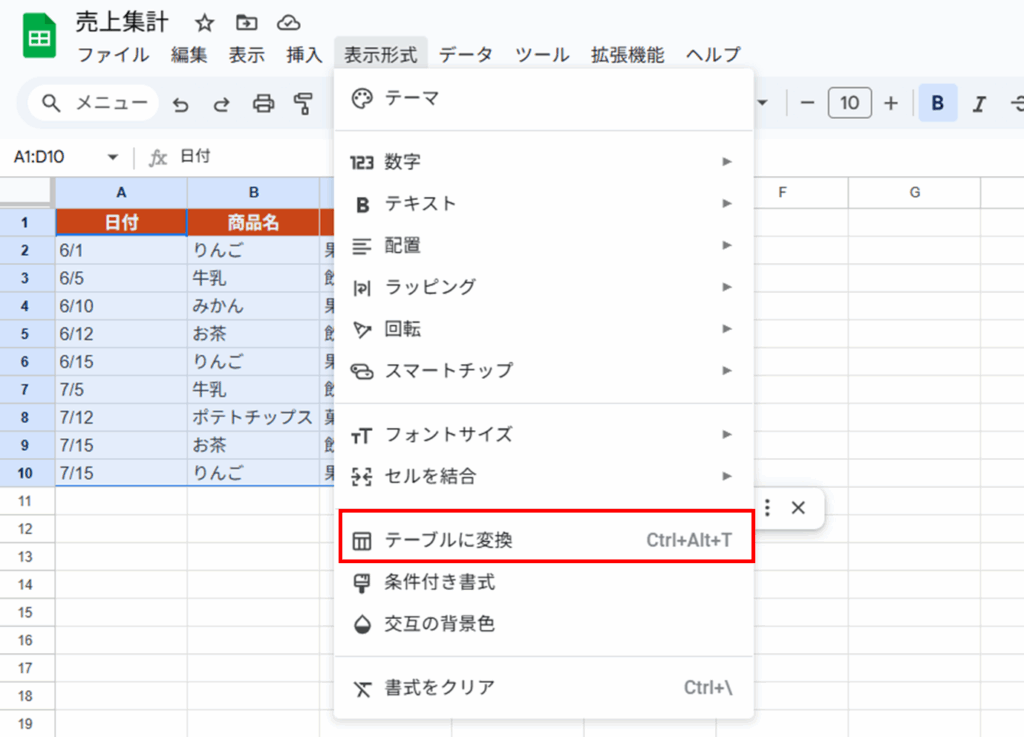1024x737 pixels.
Task: Toggle bold formatting button
Action: [x=937, y=103]
